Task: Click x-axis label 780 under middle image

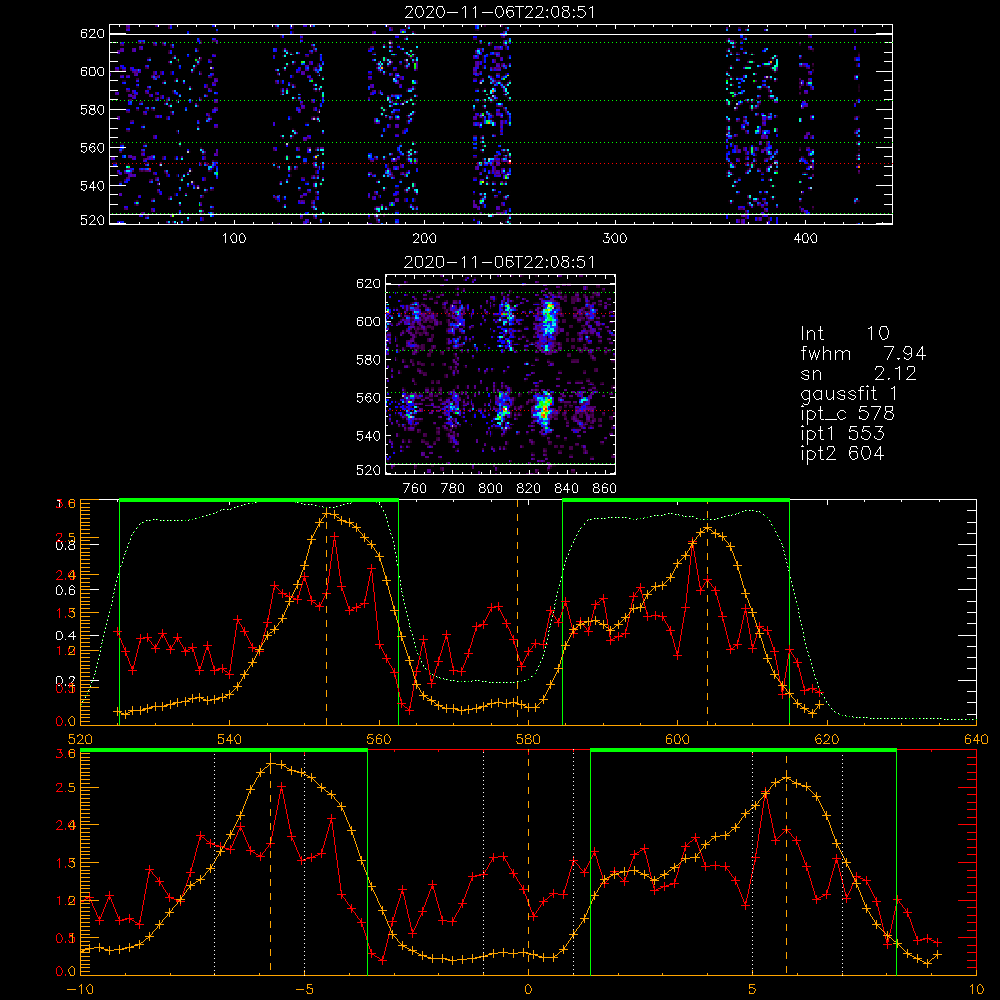Action: pos(453,489)
